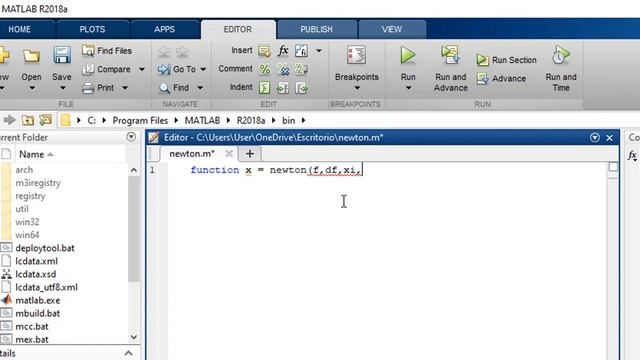640x360 pixels.
Task: Click the Advance button
Action: (501, 78)
